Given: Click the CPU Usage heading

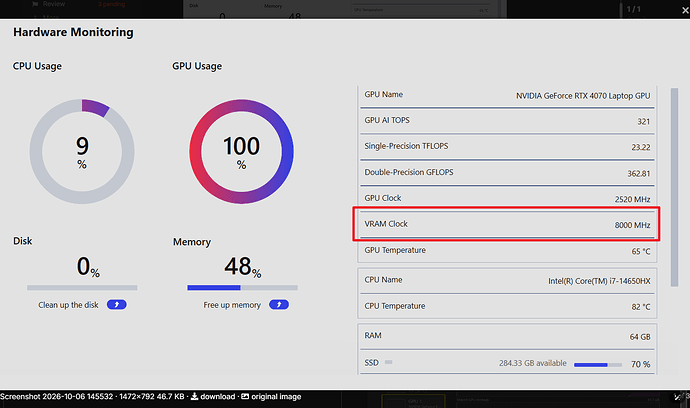Looking at the screenshot, I should pyautogui.click(x=37, y=66).
